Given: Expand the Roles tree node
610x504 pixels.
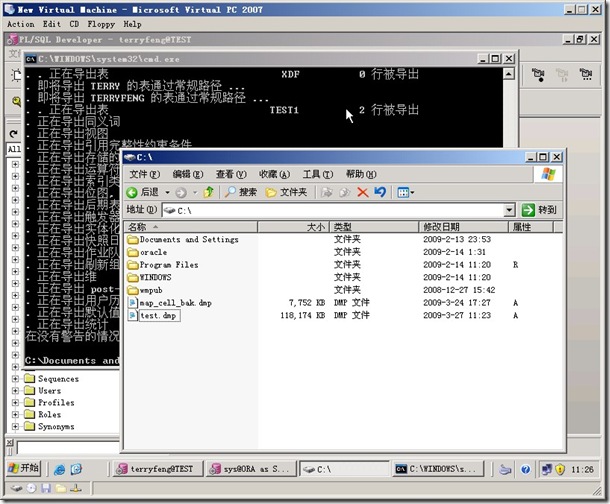Looking at the screenshot, I should [16, 414].
